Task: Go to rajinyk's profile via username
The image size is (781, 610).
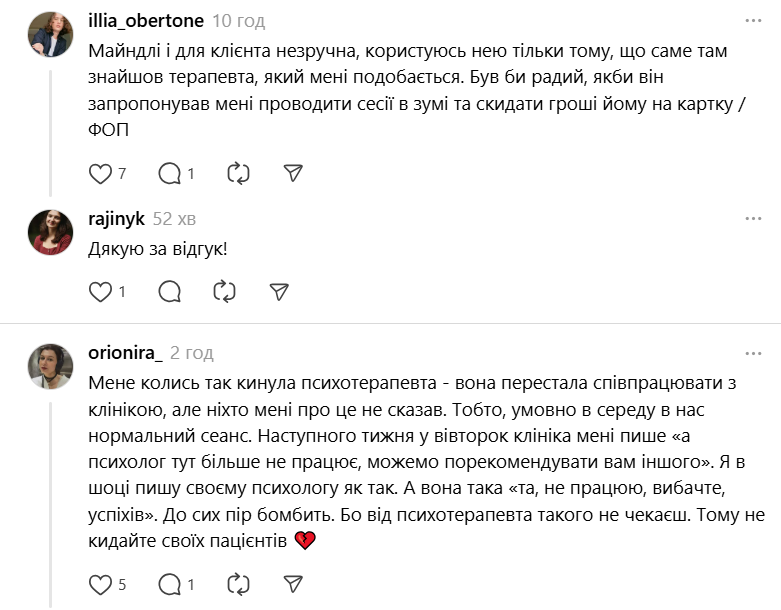Action: coord(116,219)
